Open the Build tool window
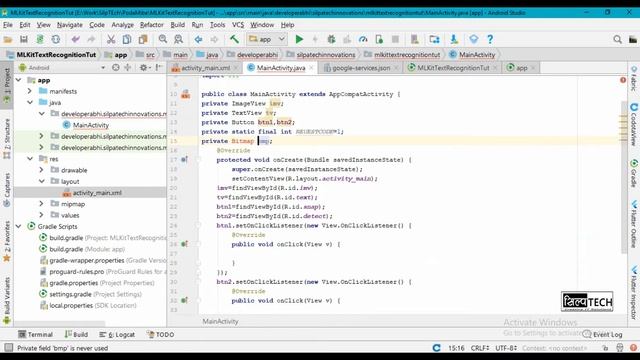The height and width of the screenshot is (360, 640). pyautogui.click(x=76, y=335)
